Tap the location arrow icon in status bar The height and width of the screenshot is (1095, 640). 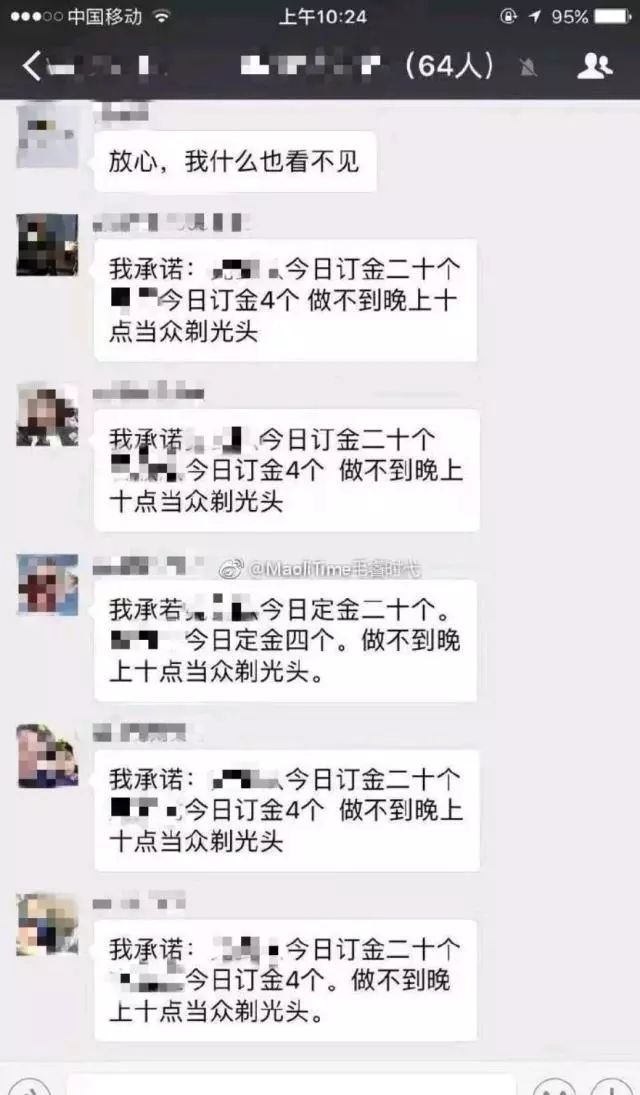click(x=534, y=17)
